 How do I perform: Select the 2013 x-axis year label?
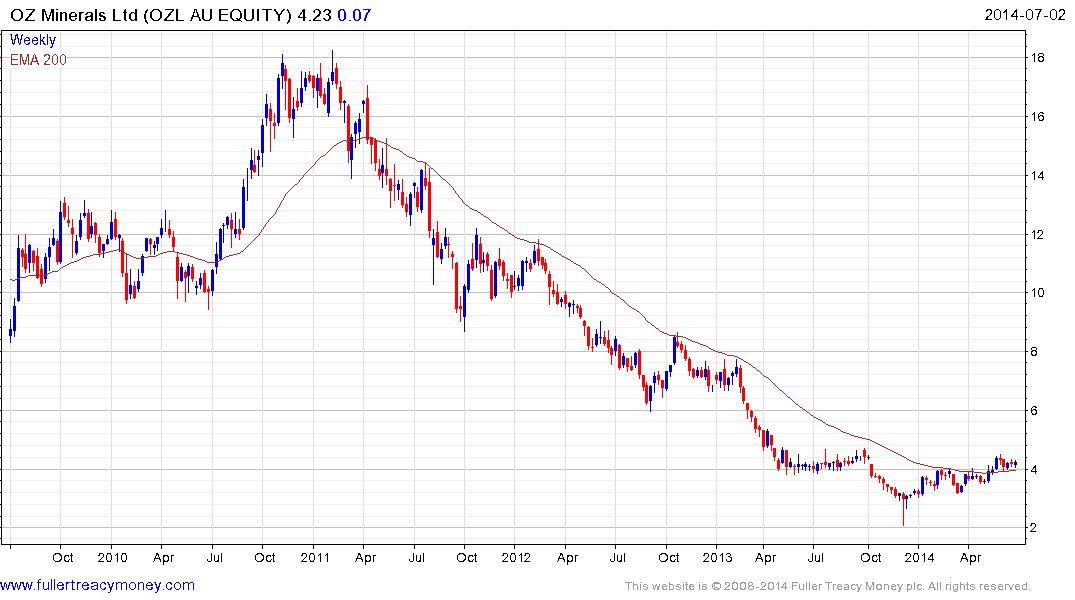coord(717,557)
